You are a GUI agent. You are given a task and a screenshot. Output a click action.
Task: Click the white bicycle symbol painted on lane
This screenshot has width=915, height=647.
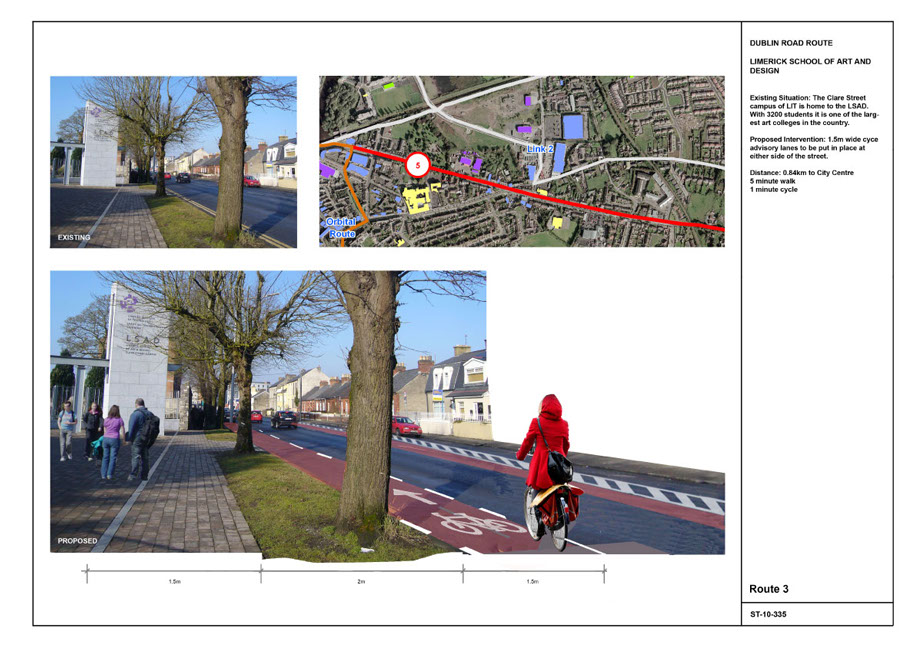click(463, 522)
